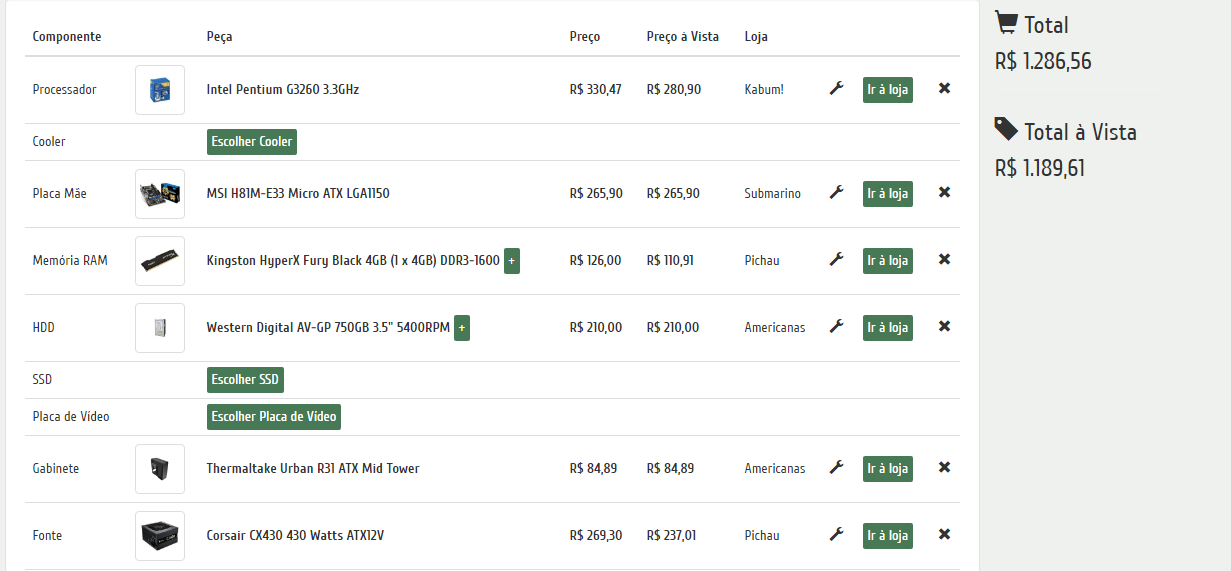Visit Americanas store for the Thermaltake case

888,469
